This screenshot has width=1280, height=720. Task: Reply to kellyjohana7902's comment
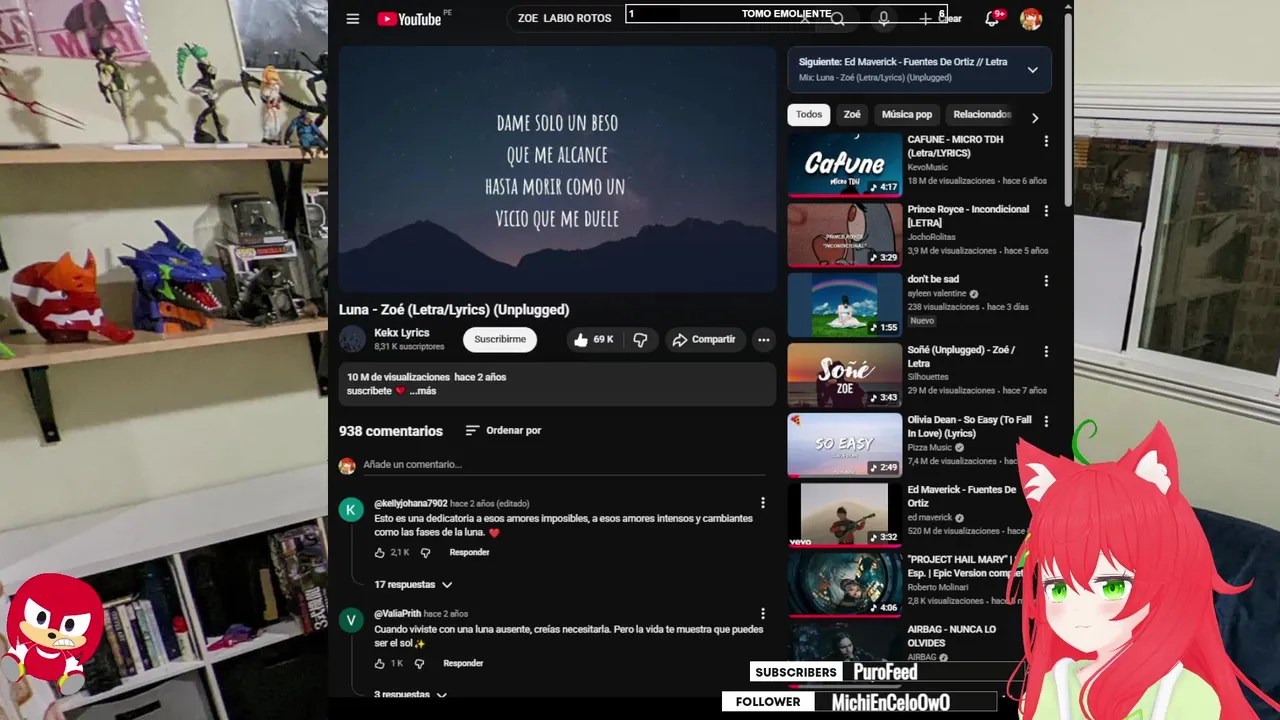(x=469, y=553)
